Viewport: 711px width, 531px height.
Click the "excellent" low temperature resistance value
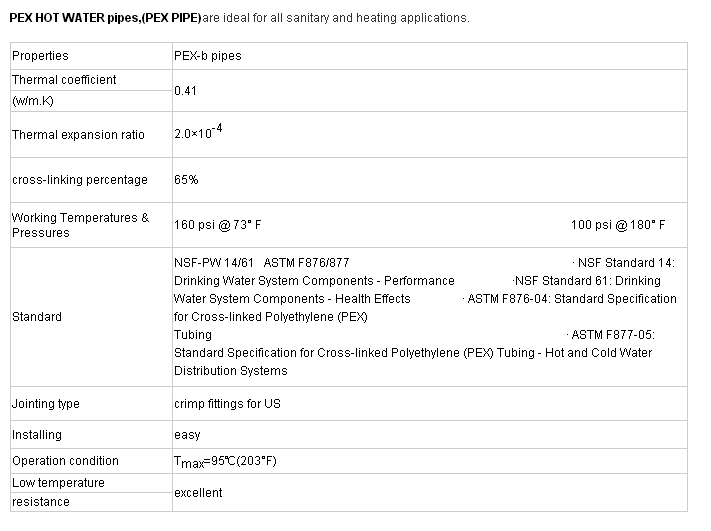(x=198, y=492)
